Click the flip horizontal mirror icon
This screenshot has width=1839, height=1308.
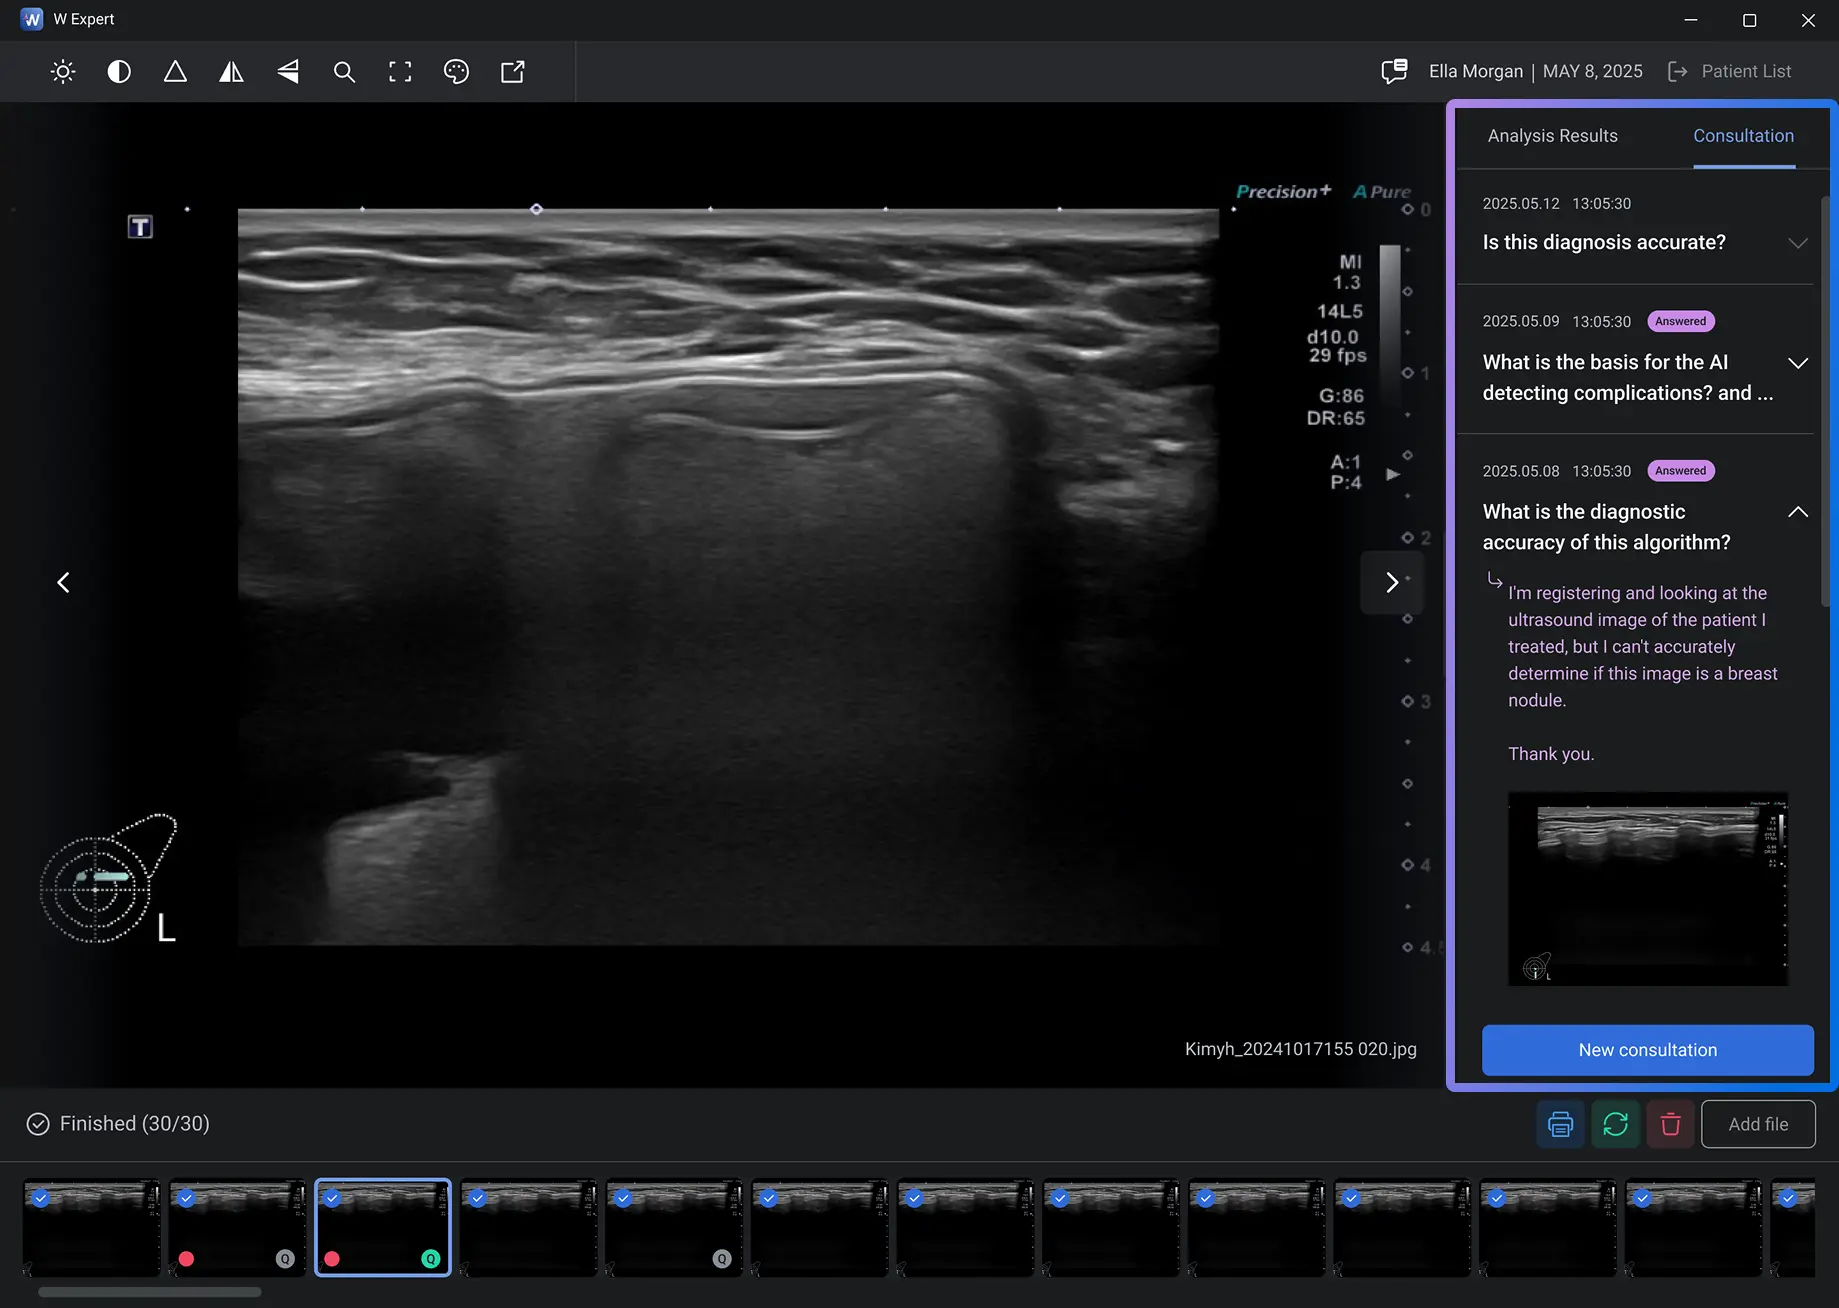[231, 72]
